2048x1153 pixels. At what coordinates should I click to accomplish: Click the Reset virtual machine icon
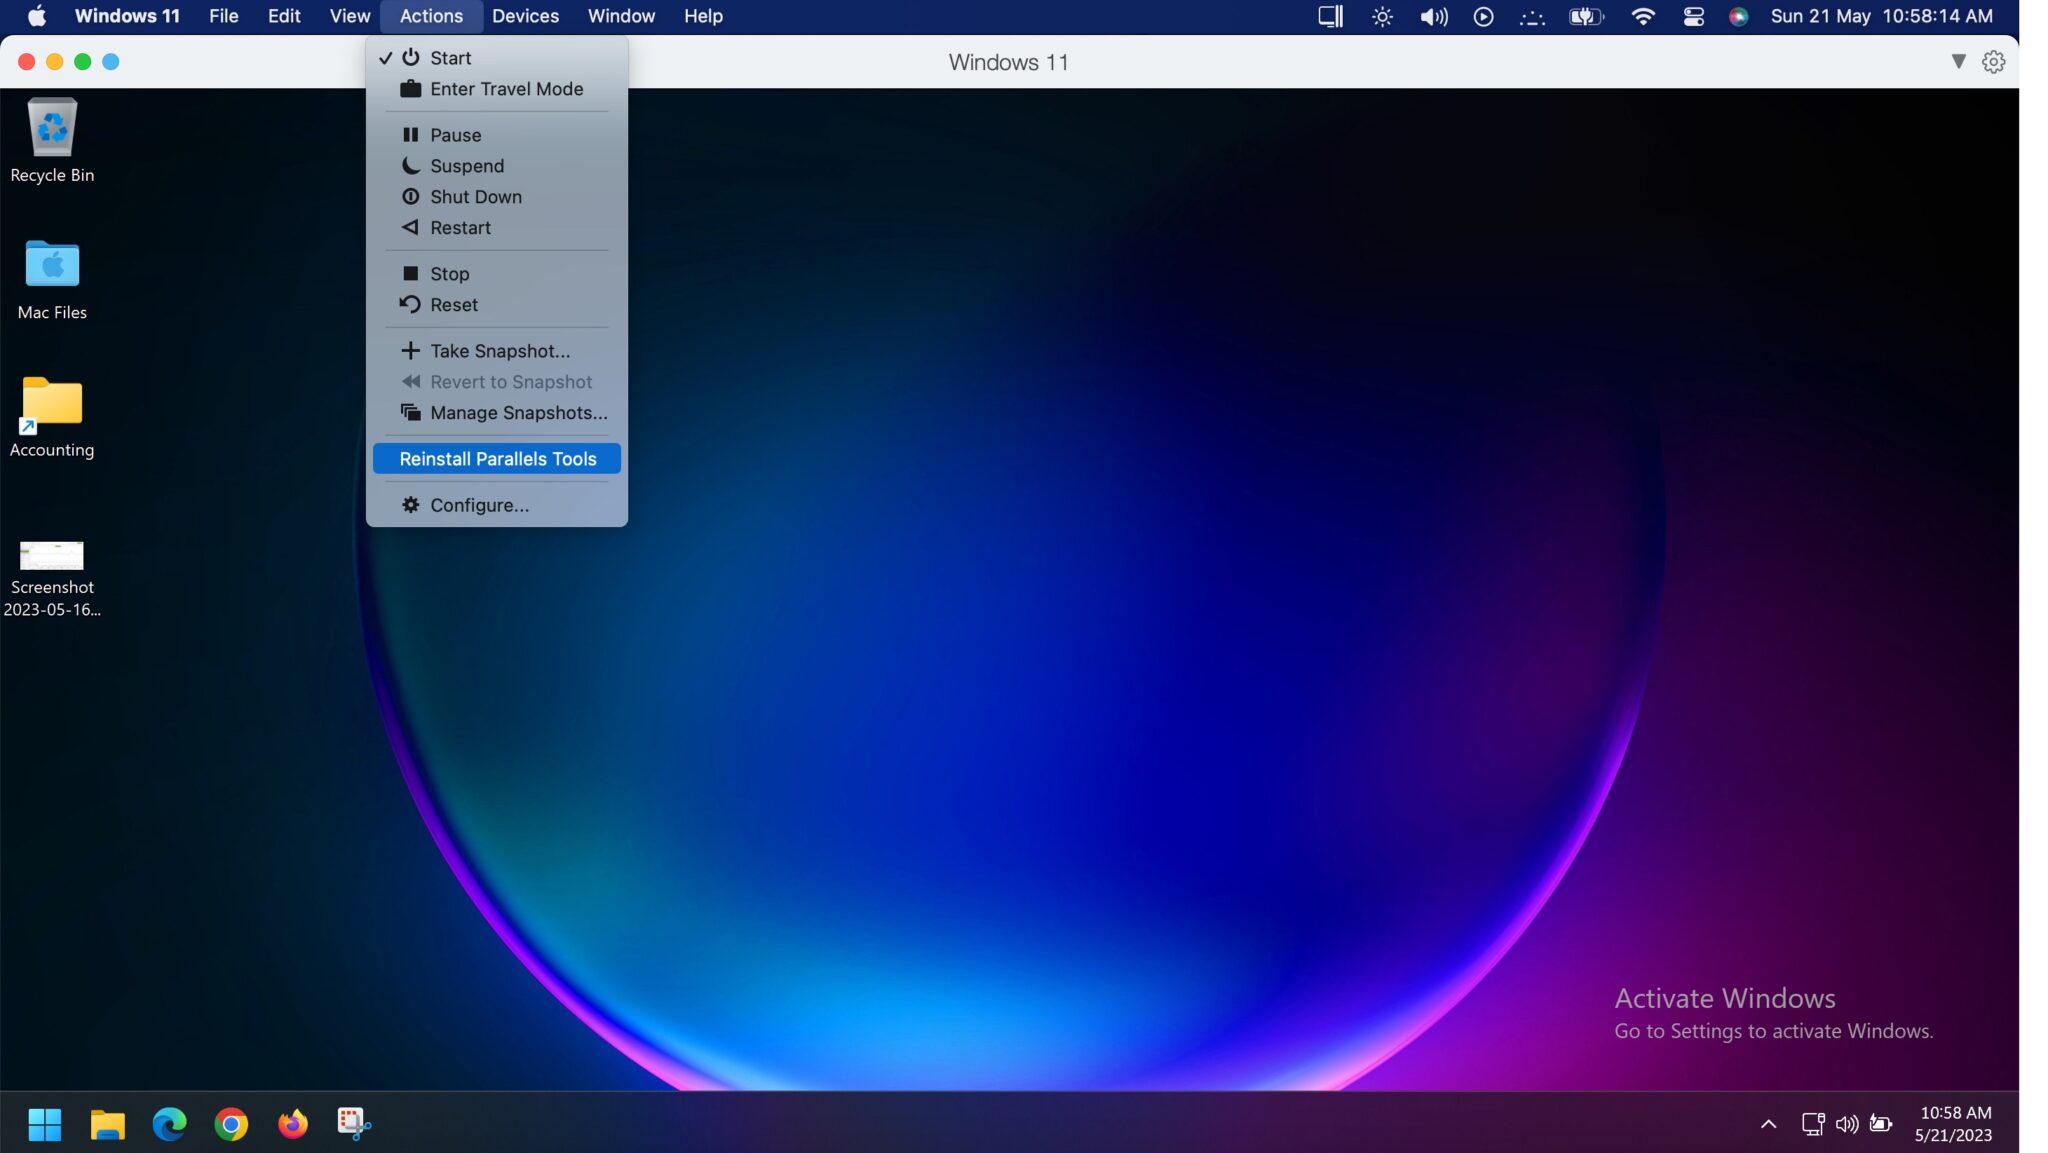pyautogui.click(x=411, y=305)
